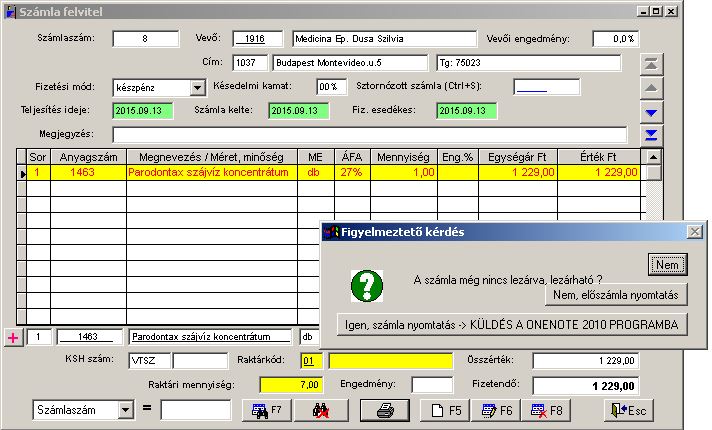Click the address field Budapest Montevideo
Viewport: 712px width, 430px height.
coord(350,63)
